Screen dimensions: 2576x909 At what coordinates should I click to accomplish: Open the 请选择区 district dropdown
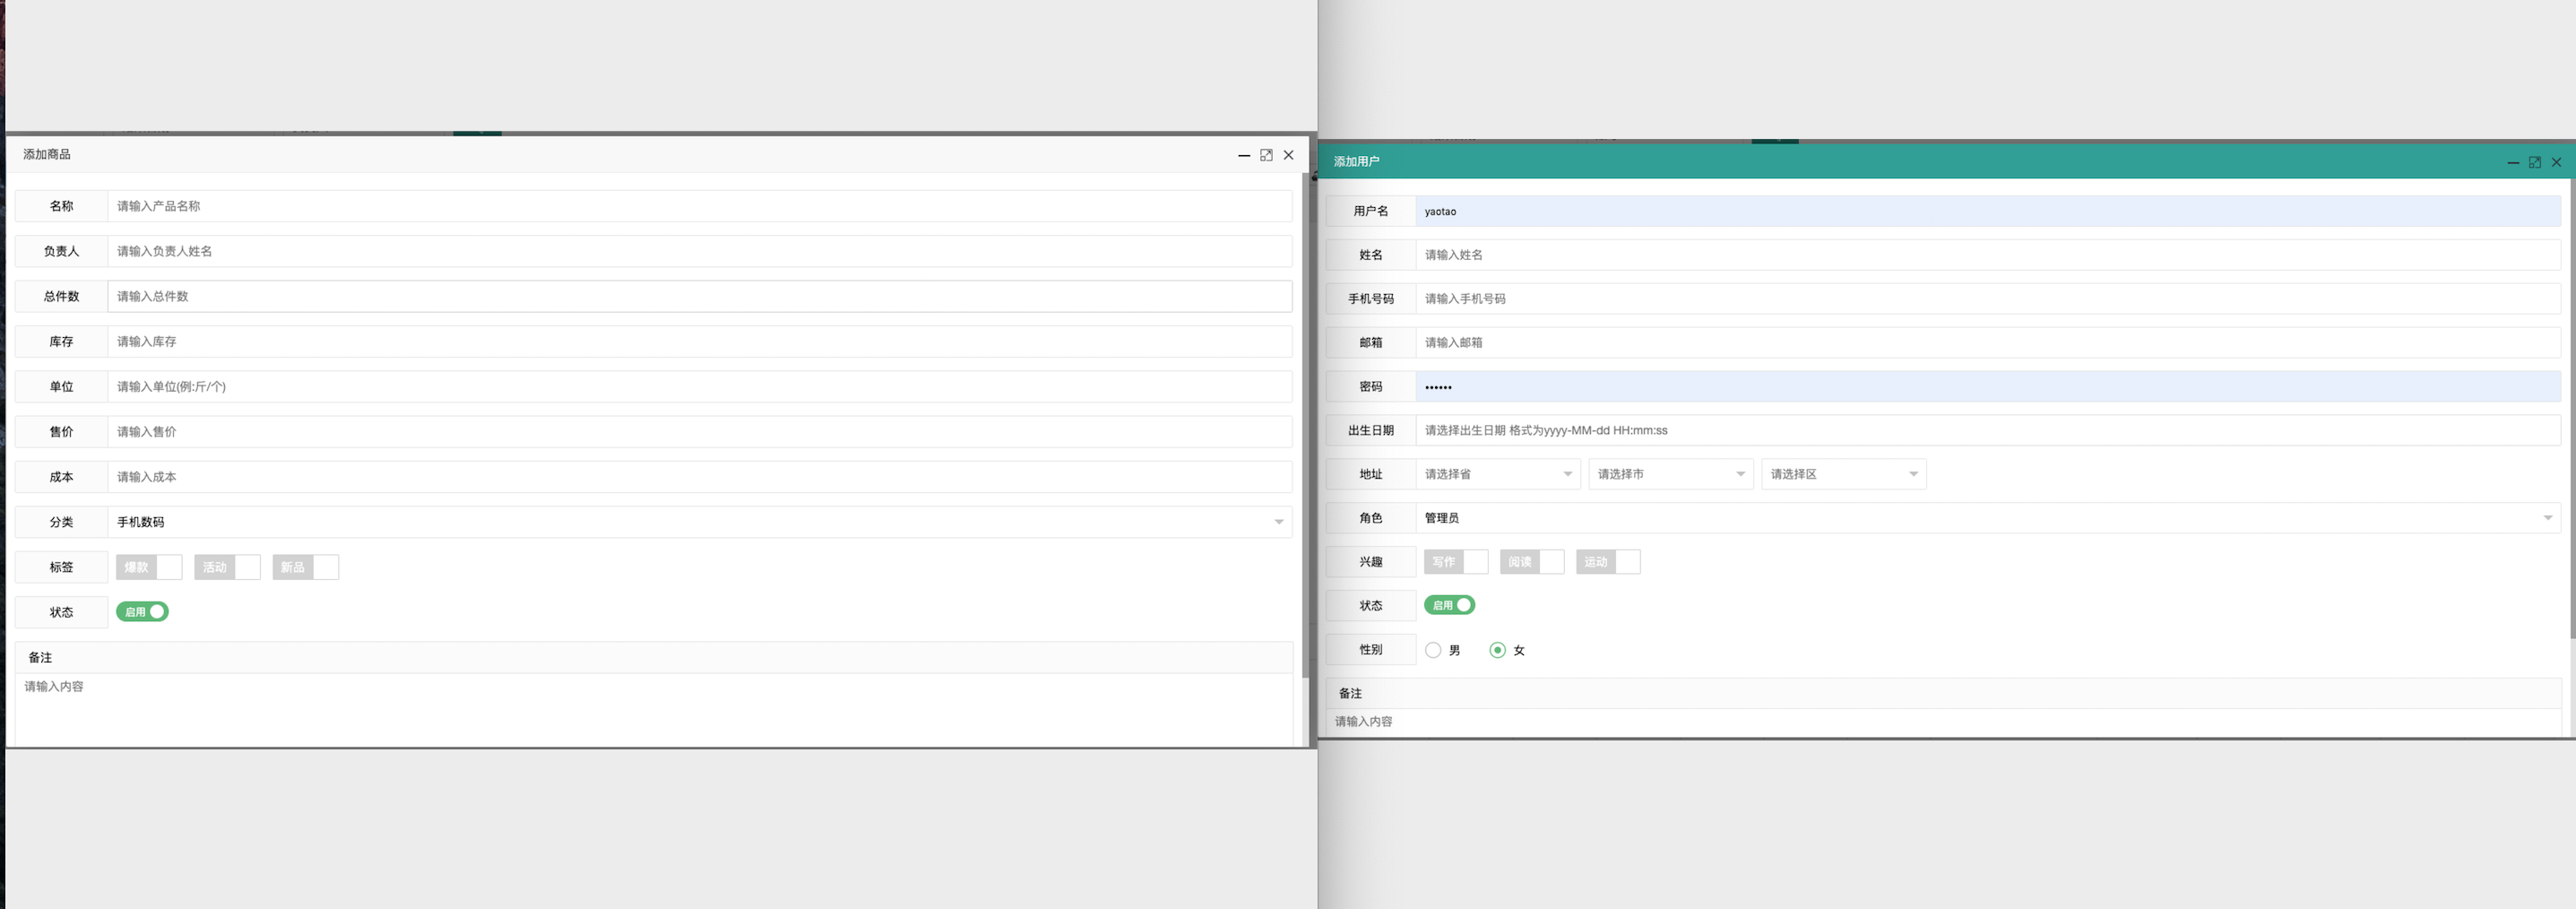1844,474
